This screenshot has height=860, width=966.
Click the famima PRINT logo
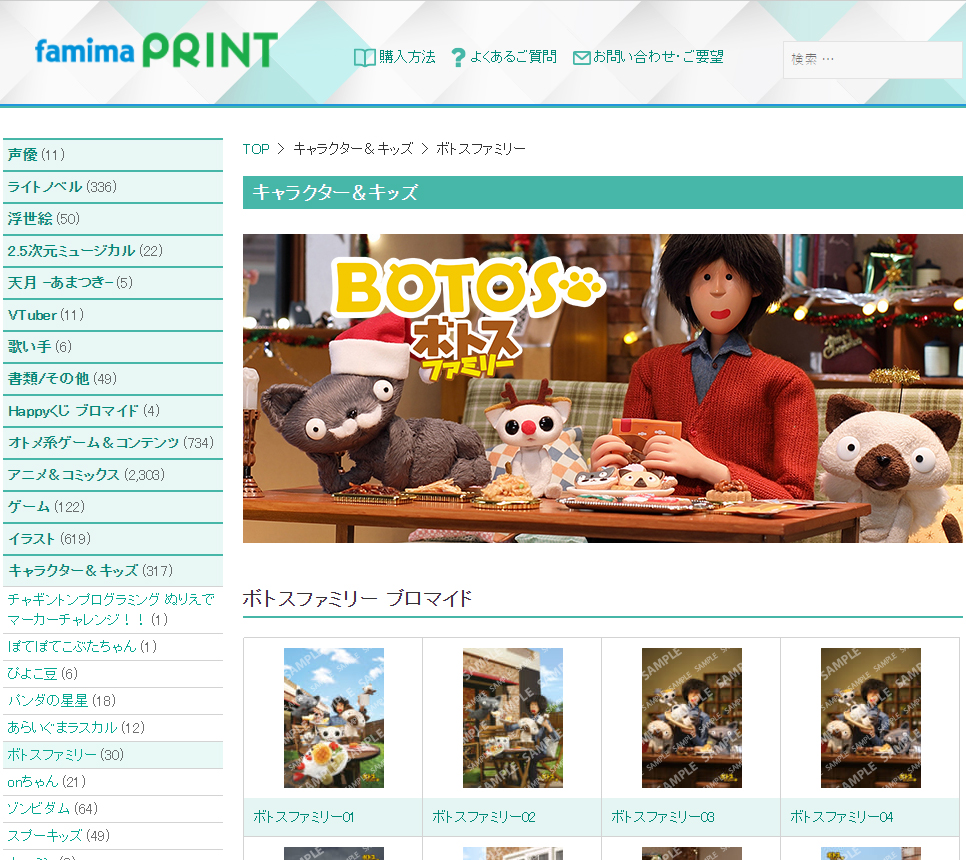pos(156,50)
